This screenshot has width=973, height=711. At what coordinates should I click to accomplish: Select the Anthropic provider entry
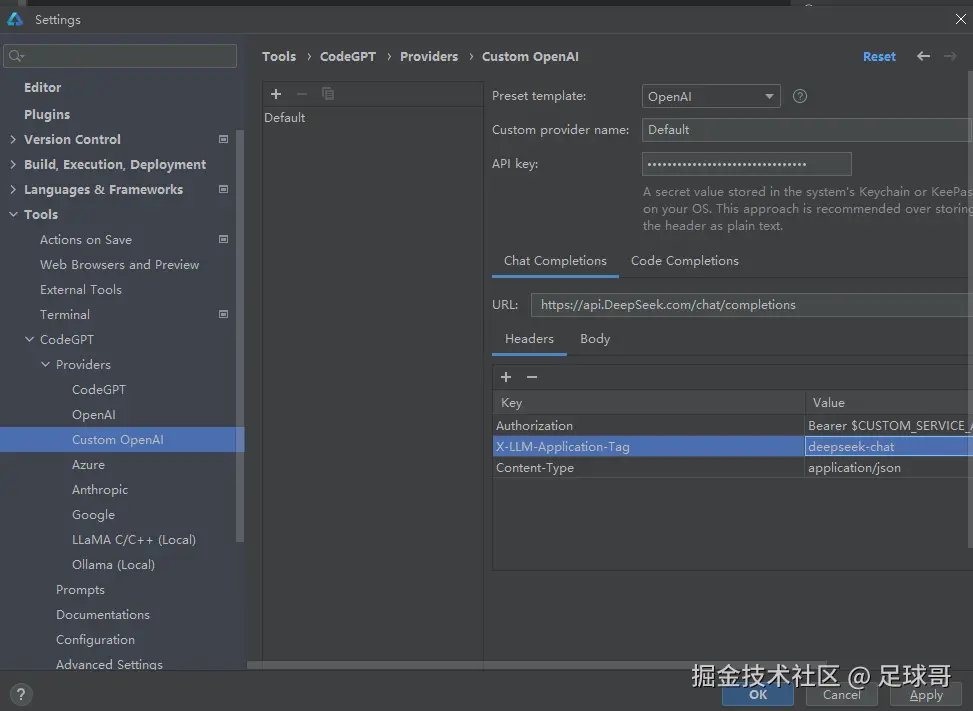100,490
